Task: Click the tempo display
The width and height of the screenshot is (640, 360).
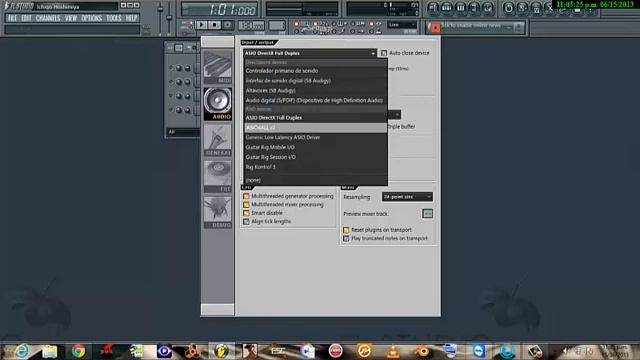Action: tap(251, 26)
